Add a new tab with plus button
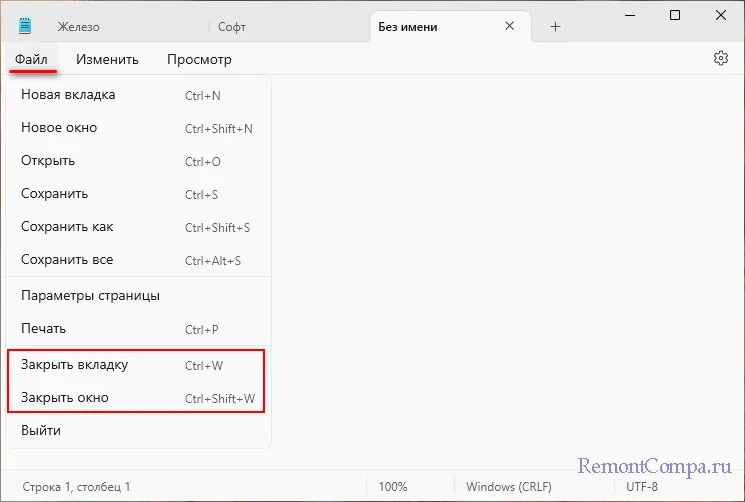Viewport: 745px width, 502px height. pos(556,27)
